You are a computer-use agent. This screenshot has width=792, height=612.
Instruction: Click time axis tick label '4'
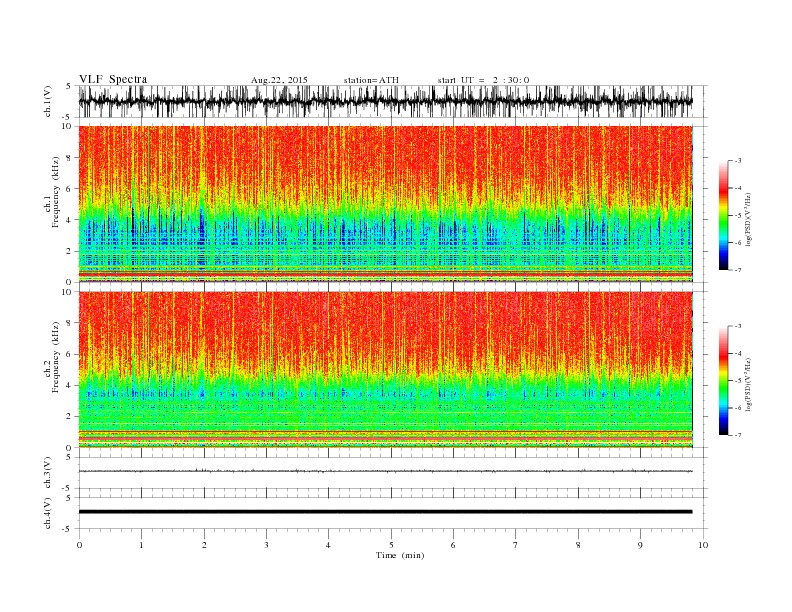[x=328, y=545]
